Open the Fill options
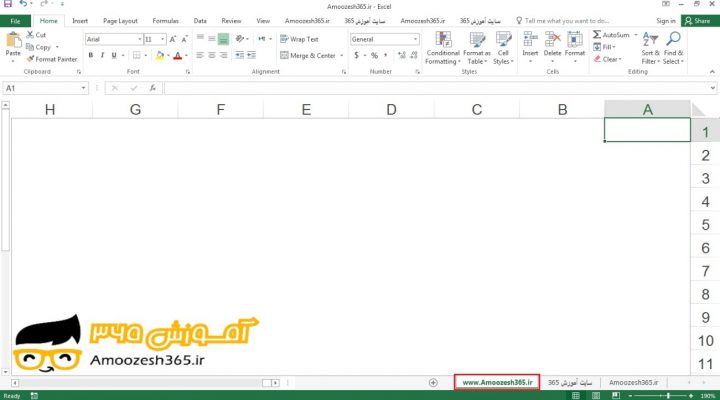The width and height of the screenshot is (720, 400). tap(604, 47)
